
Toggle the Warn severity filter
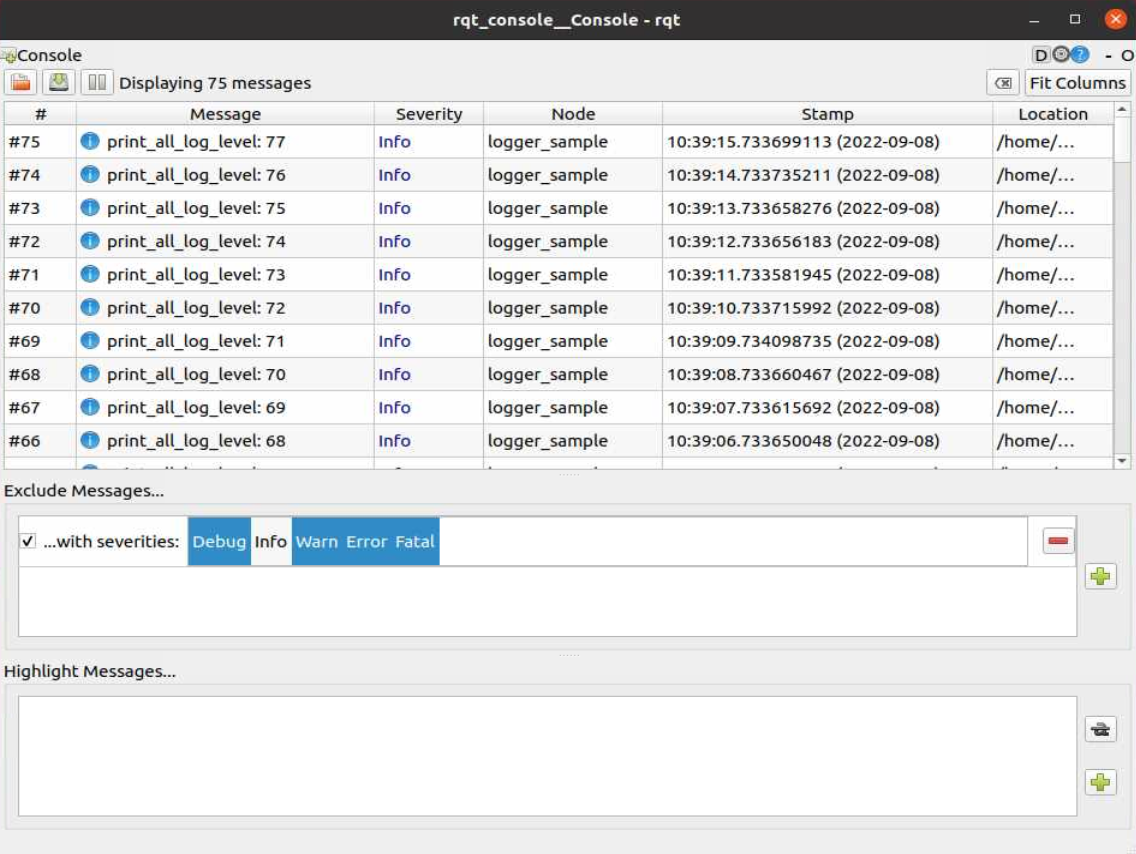317,541
